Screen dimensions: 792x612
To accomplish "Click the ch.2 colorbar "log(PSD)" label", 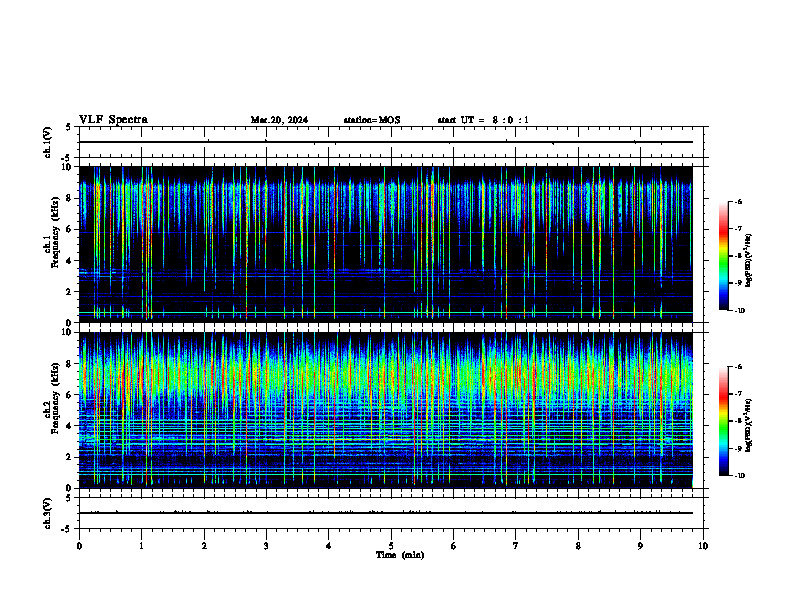I will [x=748, y=425].
